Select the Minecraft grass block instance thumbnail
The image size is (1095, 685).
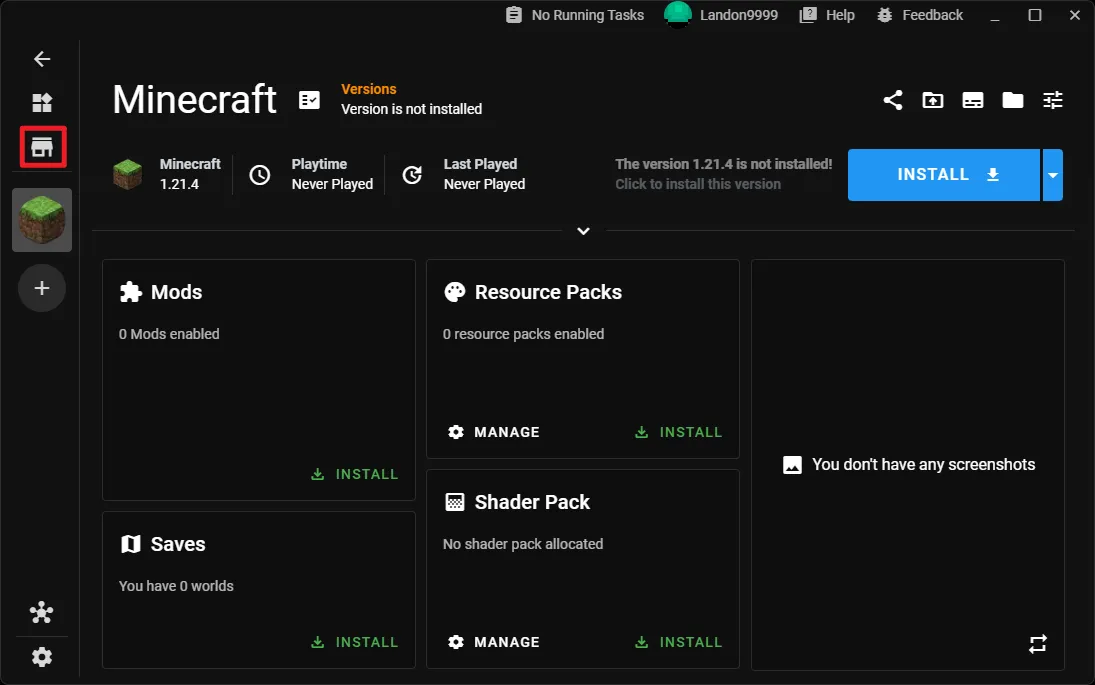[x=42, y=220]
